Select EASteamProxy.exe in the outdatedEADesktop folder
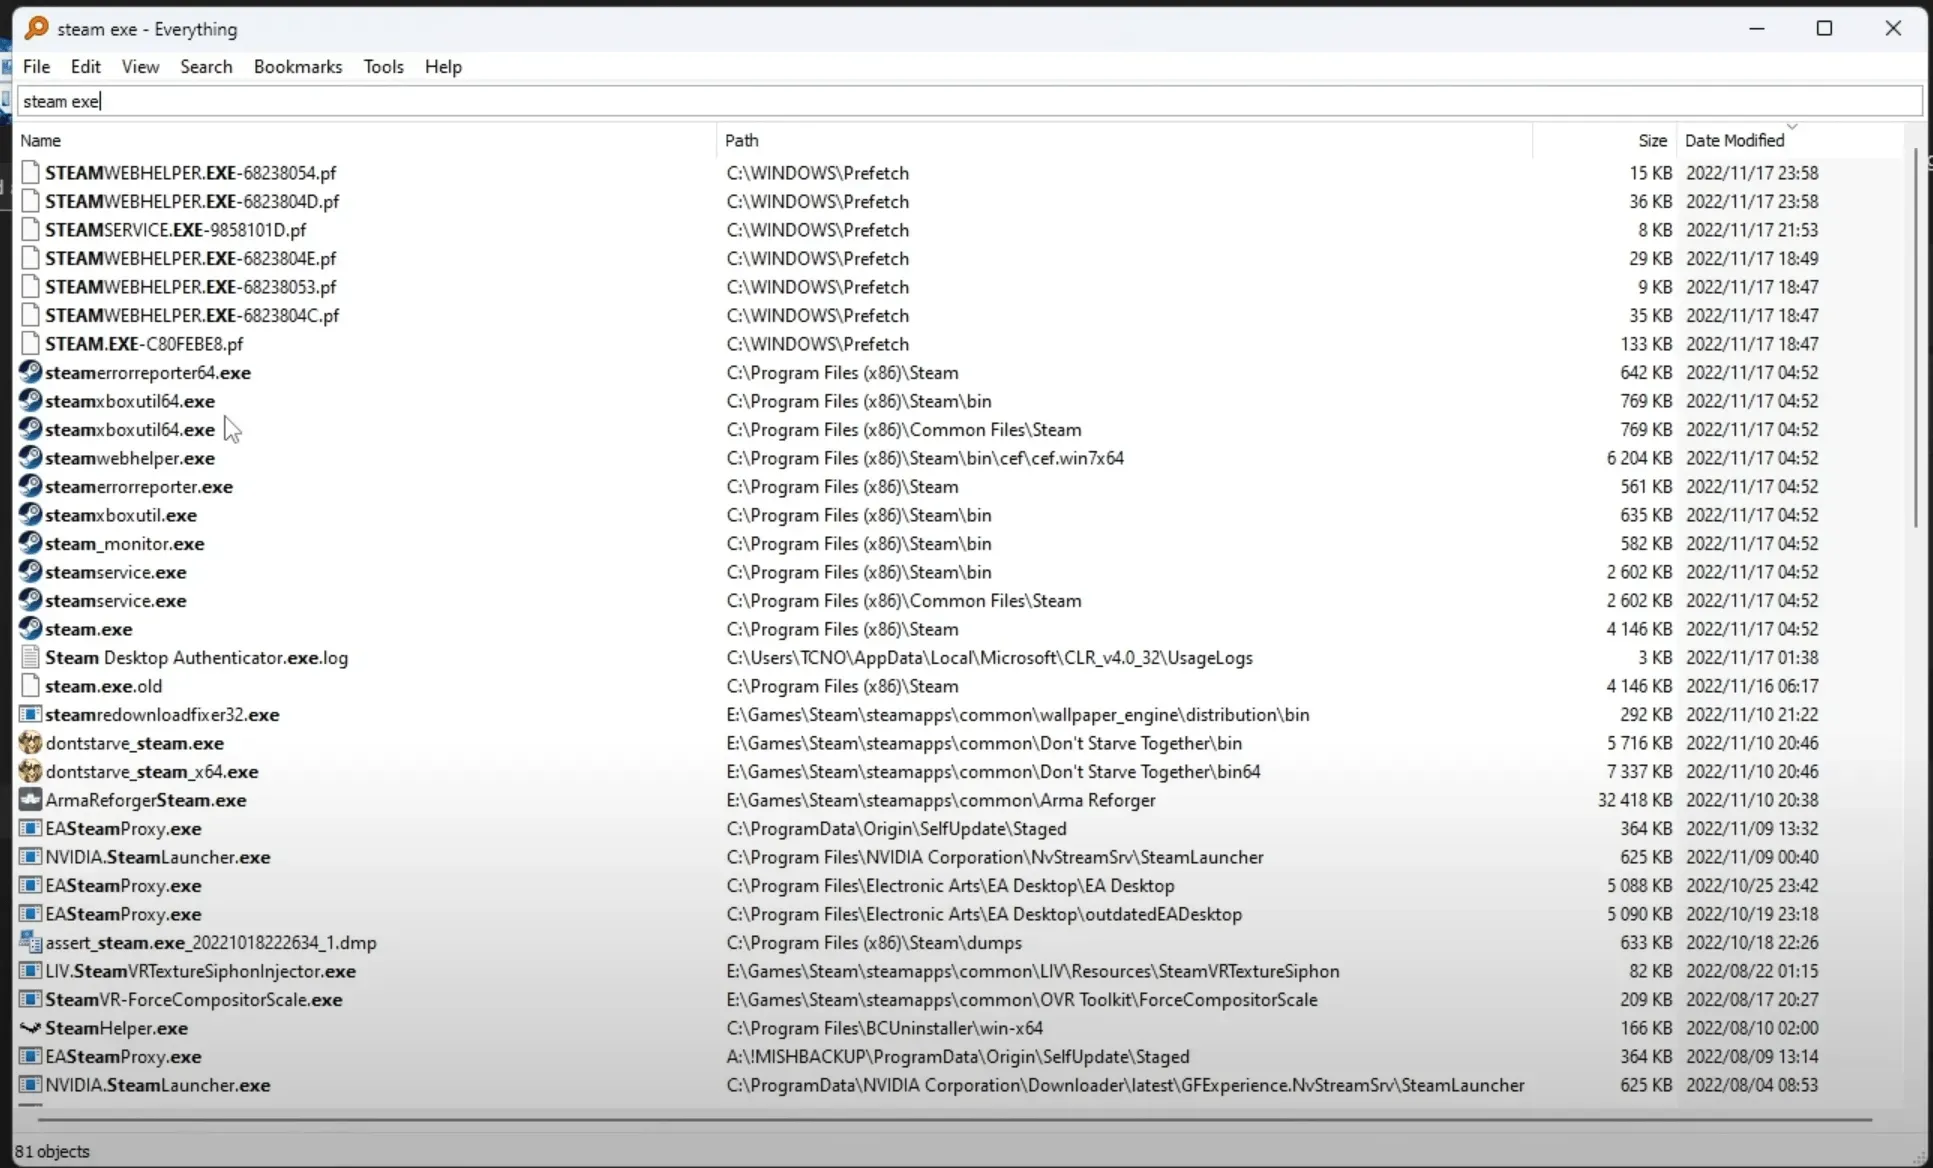Screen dimensions: 1933x1168 pyautogui.click(x=123, y=914)
